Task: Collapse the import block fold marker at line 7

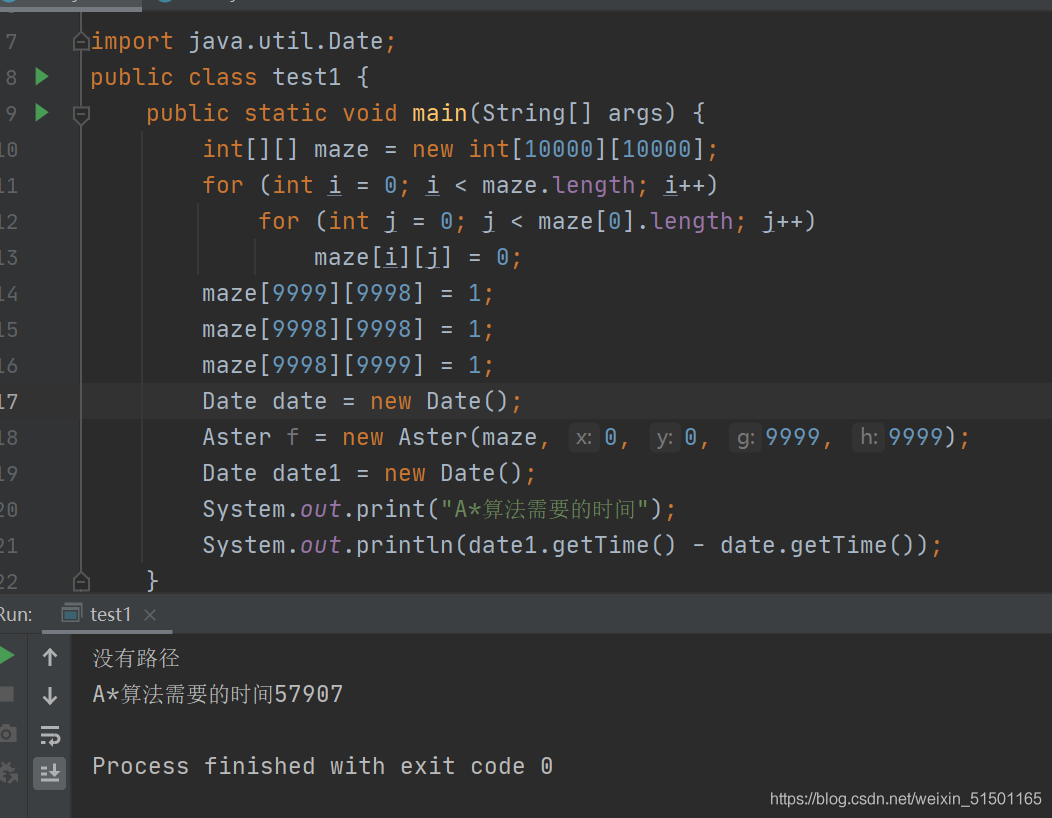Action: [x=81, y=42]
